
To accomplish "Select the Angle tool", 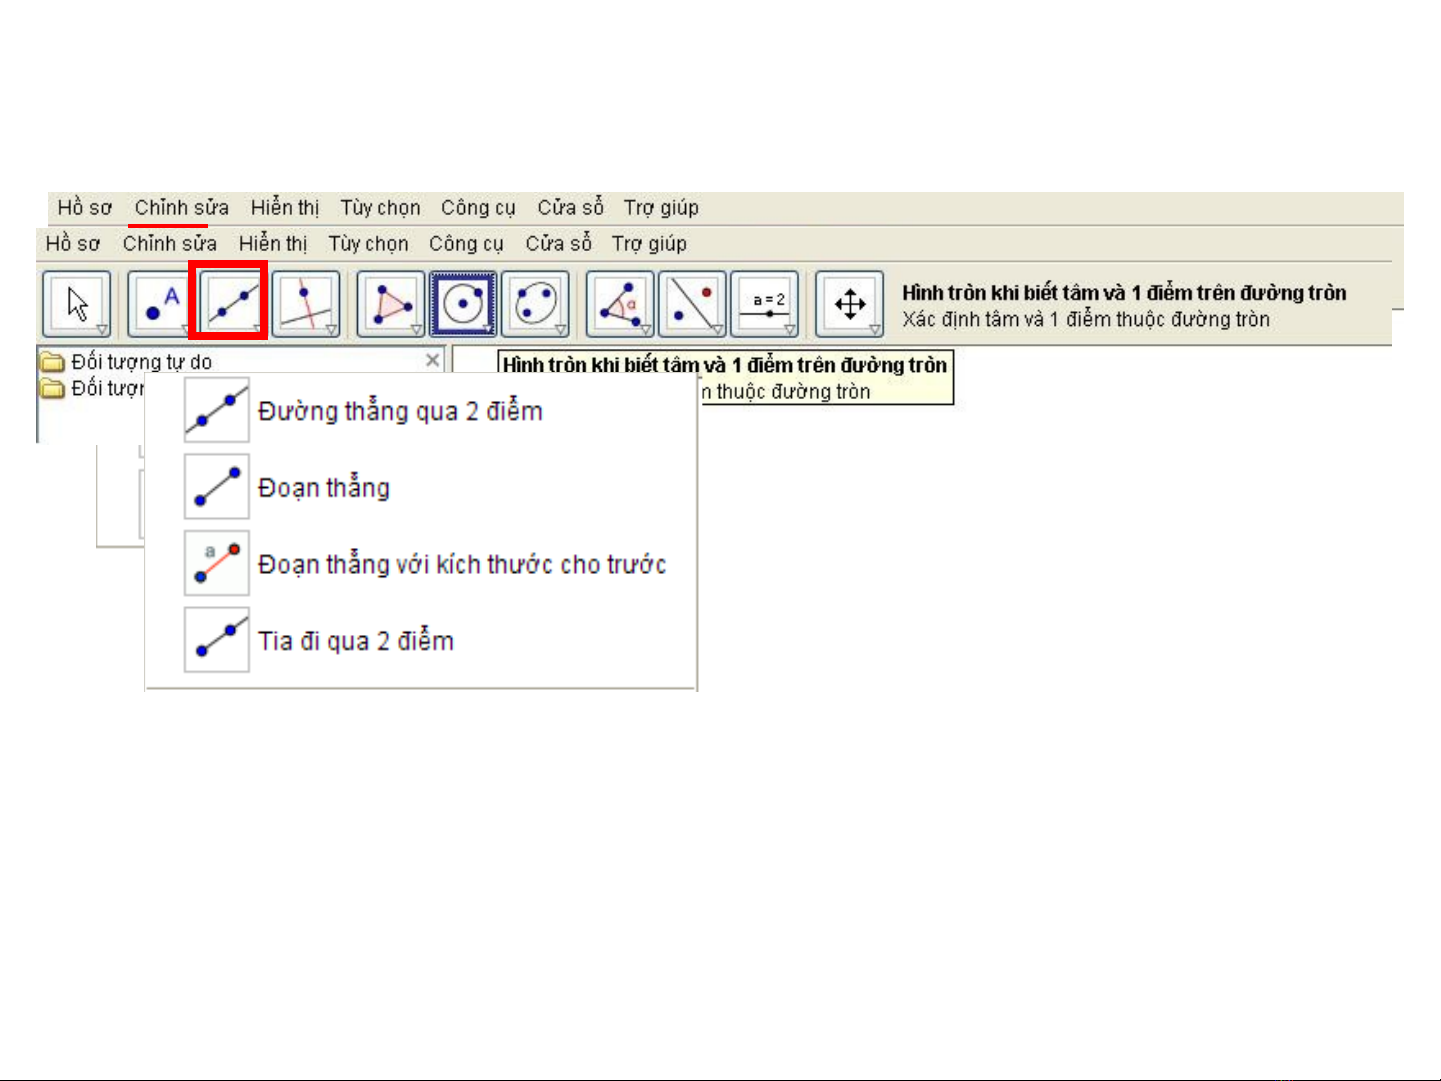I will click(619, 303).
